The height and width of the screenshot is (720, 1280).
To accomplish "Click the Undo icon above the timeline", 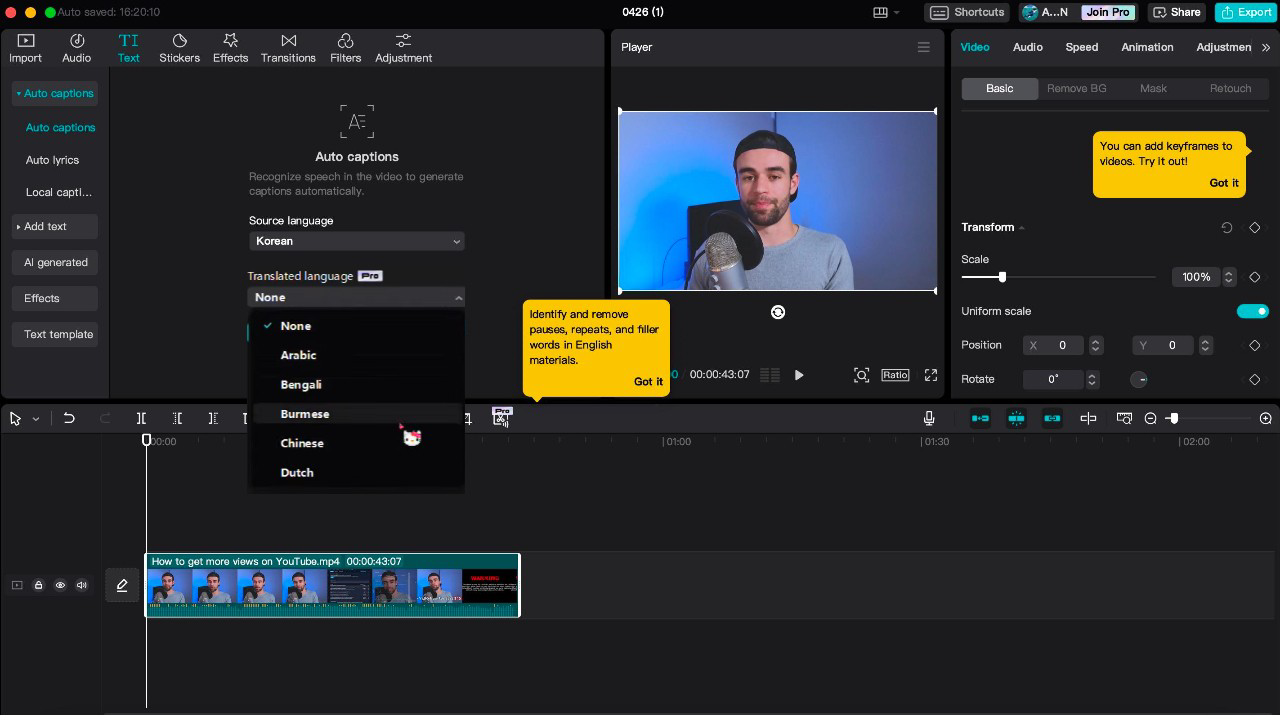I will tap(69, 418).
